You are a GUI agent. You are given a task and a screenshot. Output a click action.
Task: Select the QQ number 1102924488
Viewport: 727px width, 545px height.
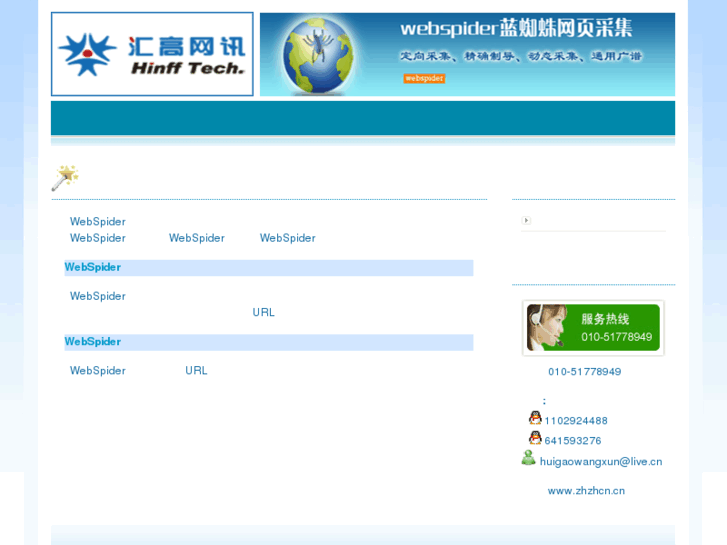pyautogui.click(x=576, y=421)
